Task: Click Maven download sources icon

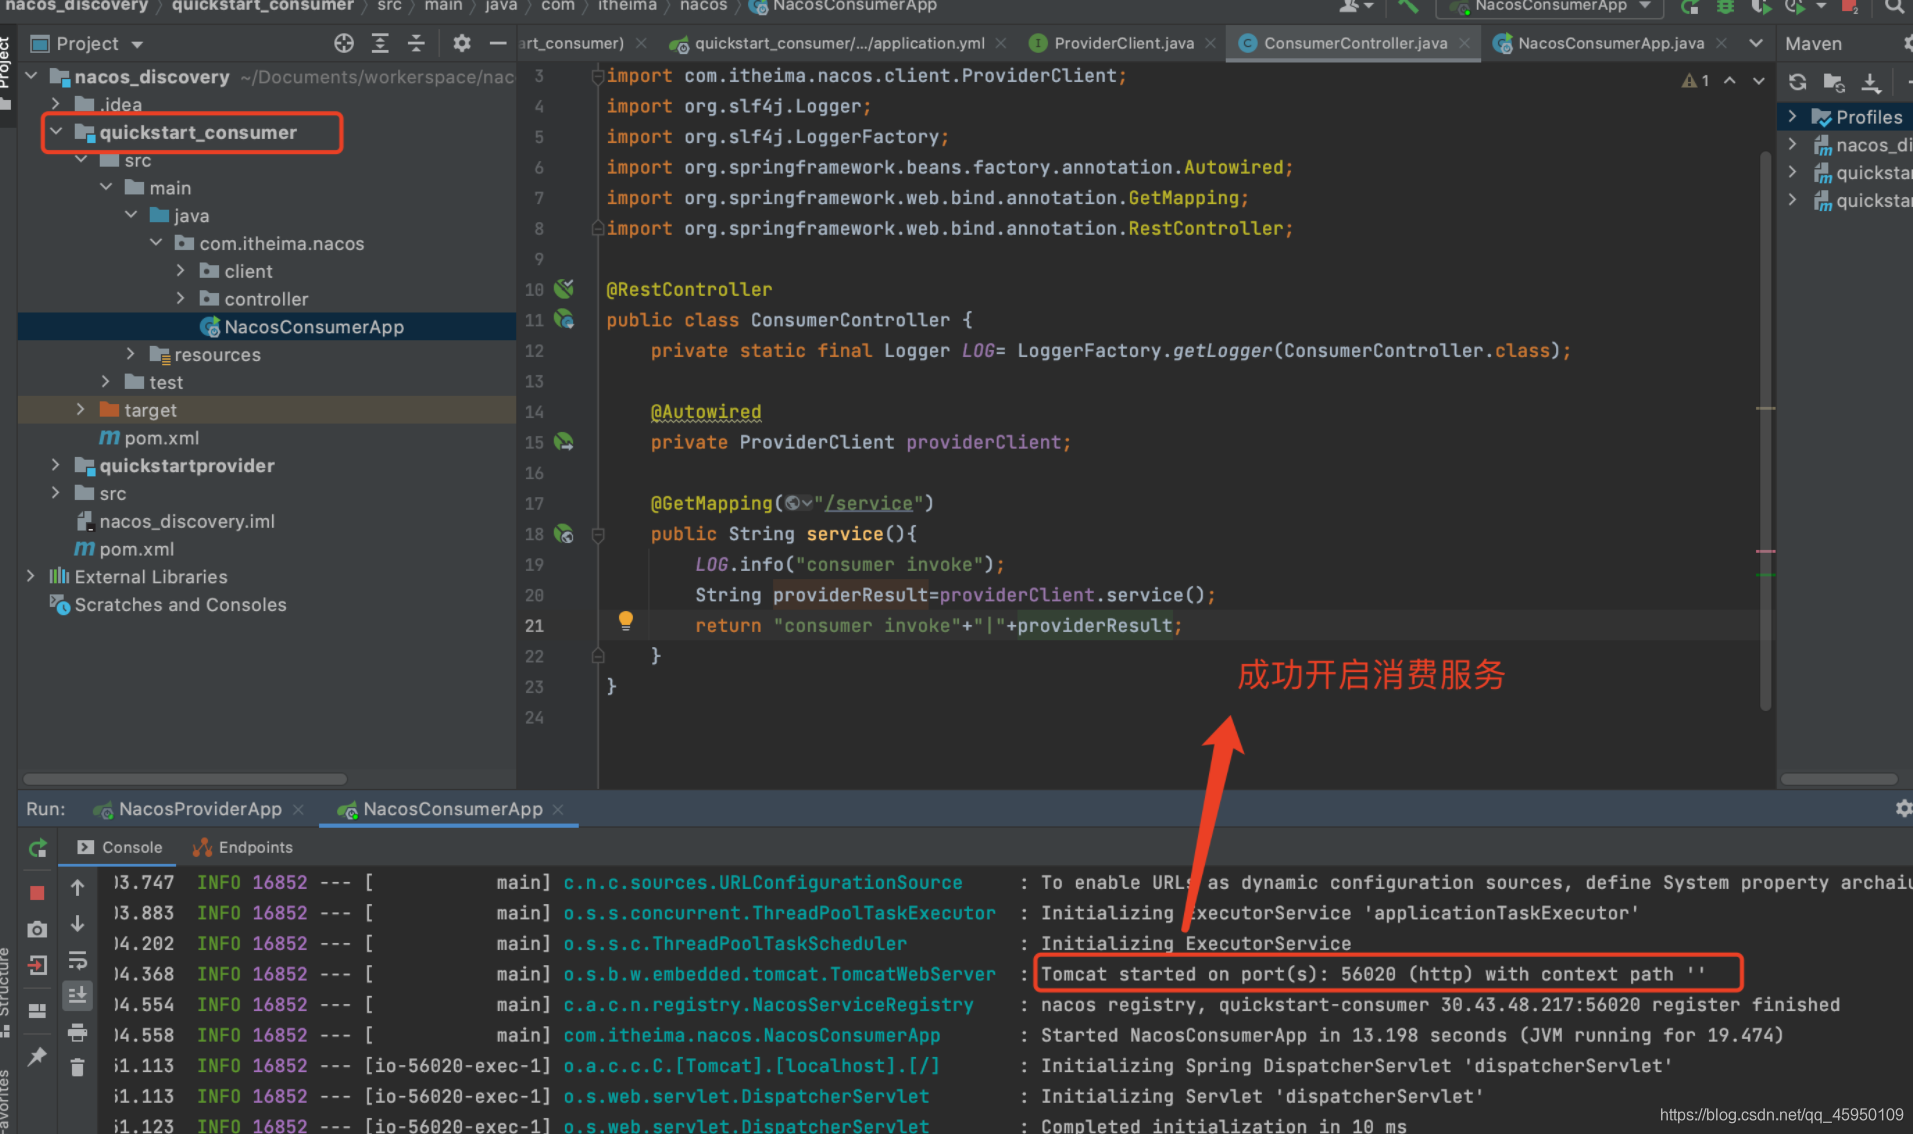Action: tap(1871, 82)
